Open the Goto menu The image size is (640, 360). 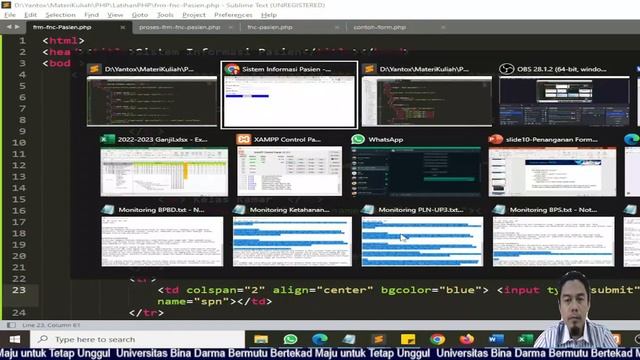(x=140, y=15)
